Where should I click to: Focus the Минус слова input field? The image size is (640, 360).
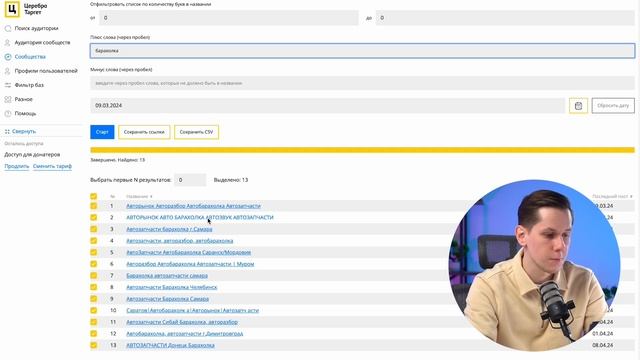click(x=362, y=83)
